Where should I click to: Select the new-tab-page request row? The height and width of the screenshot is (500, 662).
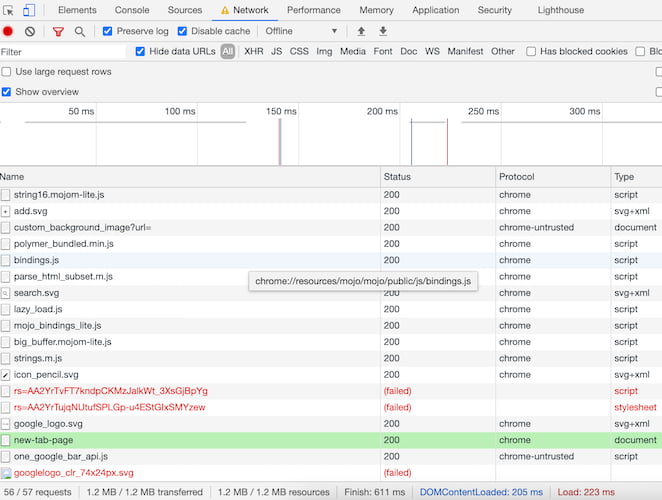coord(331,440)
